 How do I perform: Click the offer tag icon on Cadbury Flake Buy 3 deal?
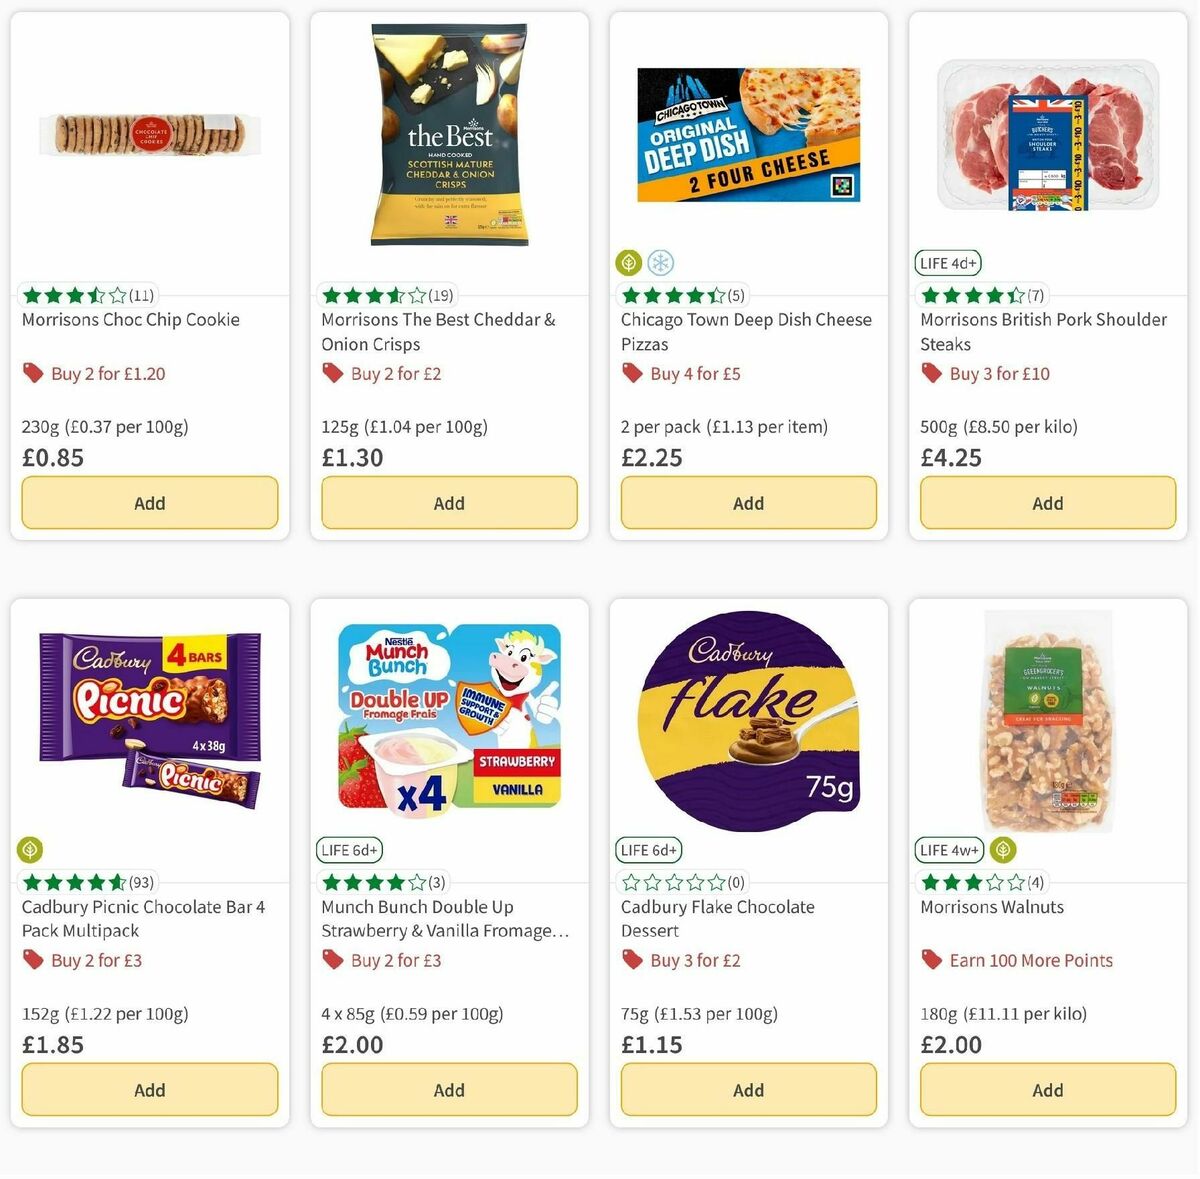[632, 959]
